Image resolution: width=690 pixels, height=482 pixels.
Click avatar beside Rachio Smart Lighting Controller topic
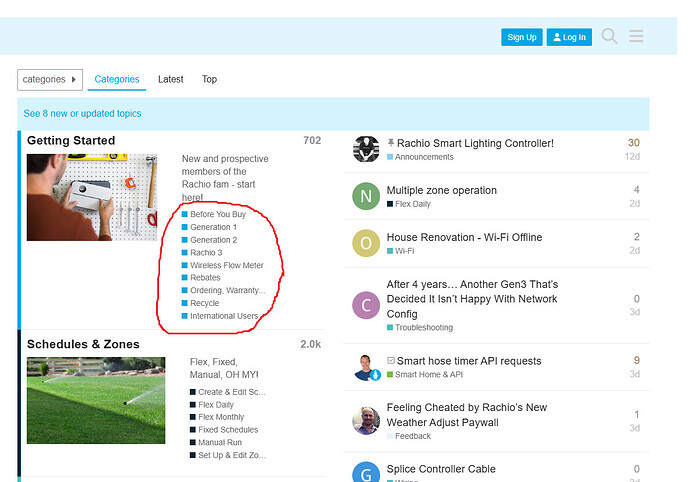[x=366, y=149]
